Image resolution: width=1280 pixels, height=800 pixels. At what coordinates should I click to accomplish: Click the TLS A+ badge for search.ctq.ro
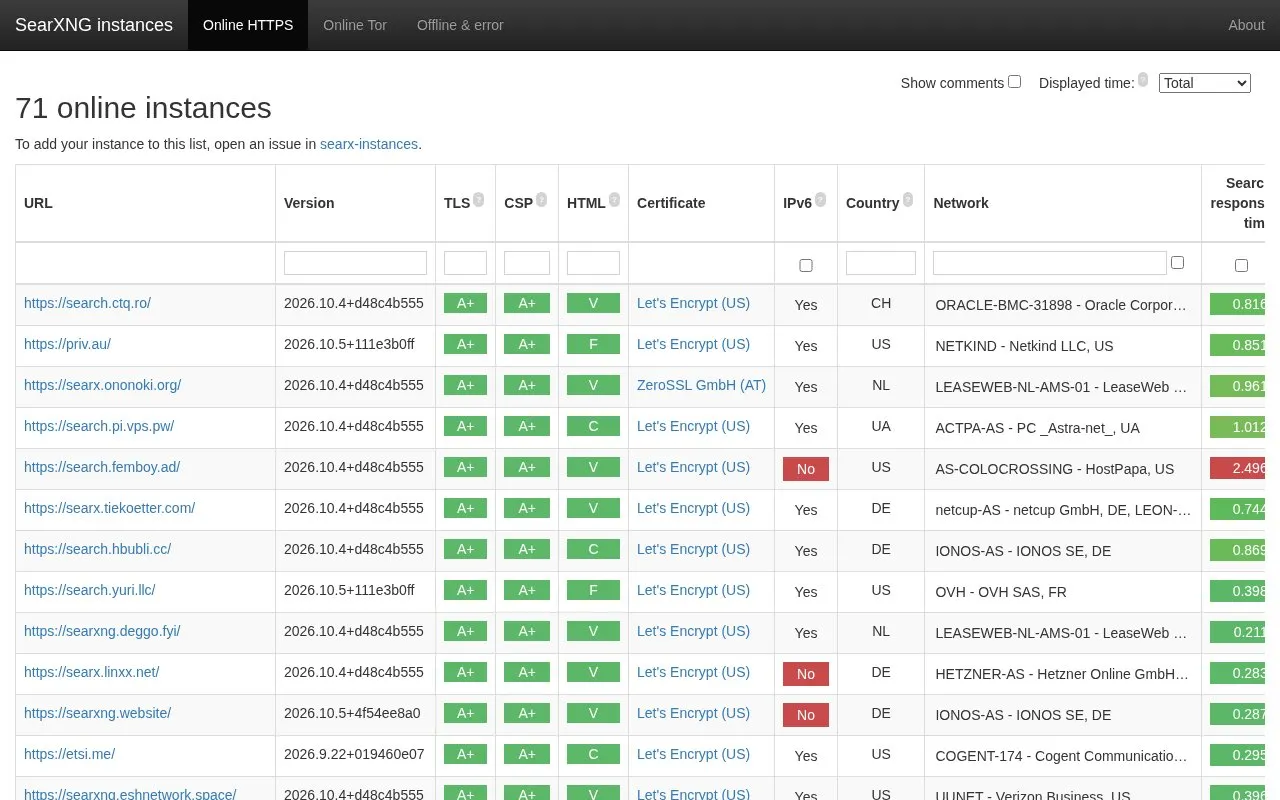[465, 303]
